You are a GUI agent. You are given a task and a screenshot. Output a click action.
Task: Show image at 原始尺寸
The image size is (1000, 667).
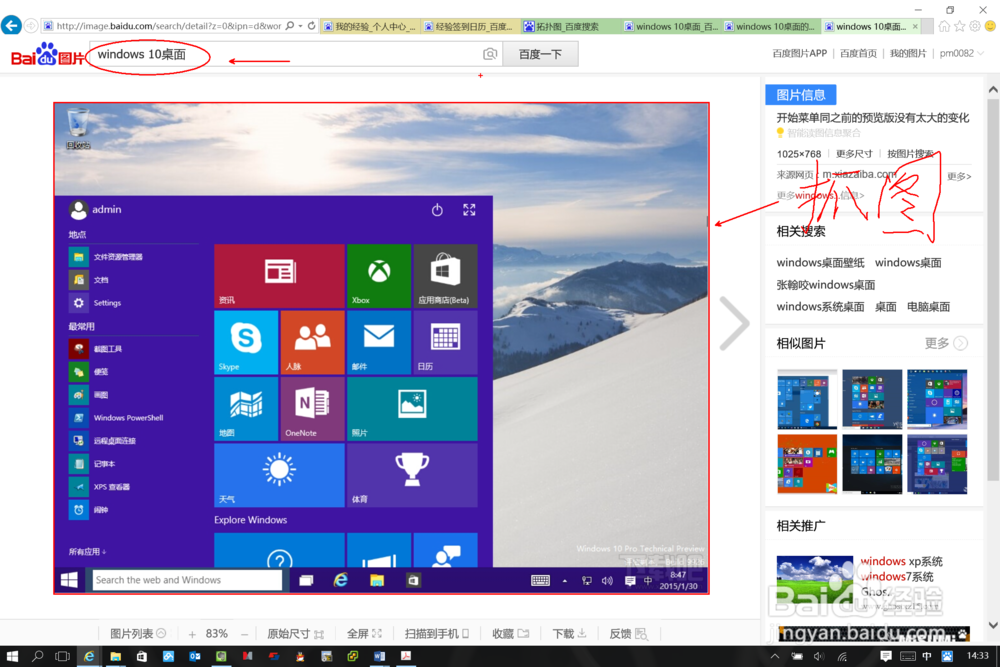295,634
